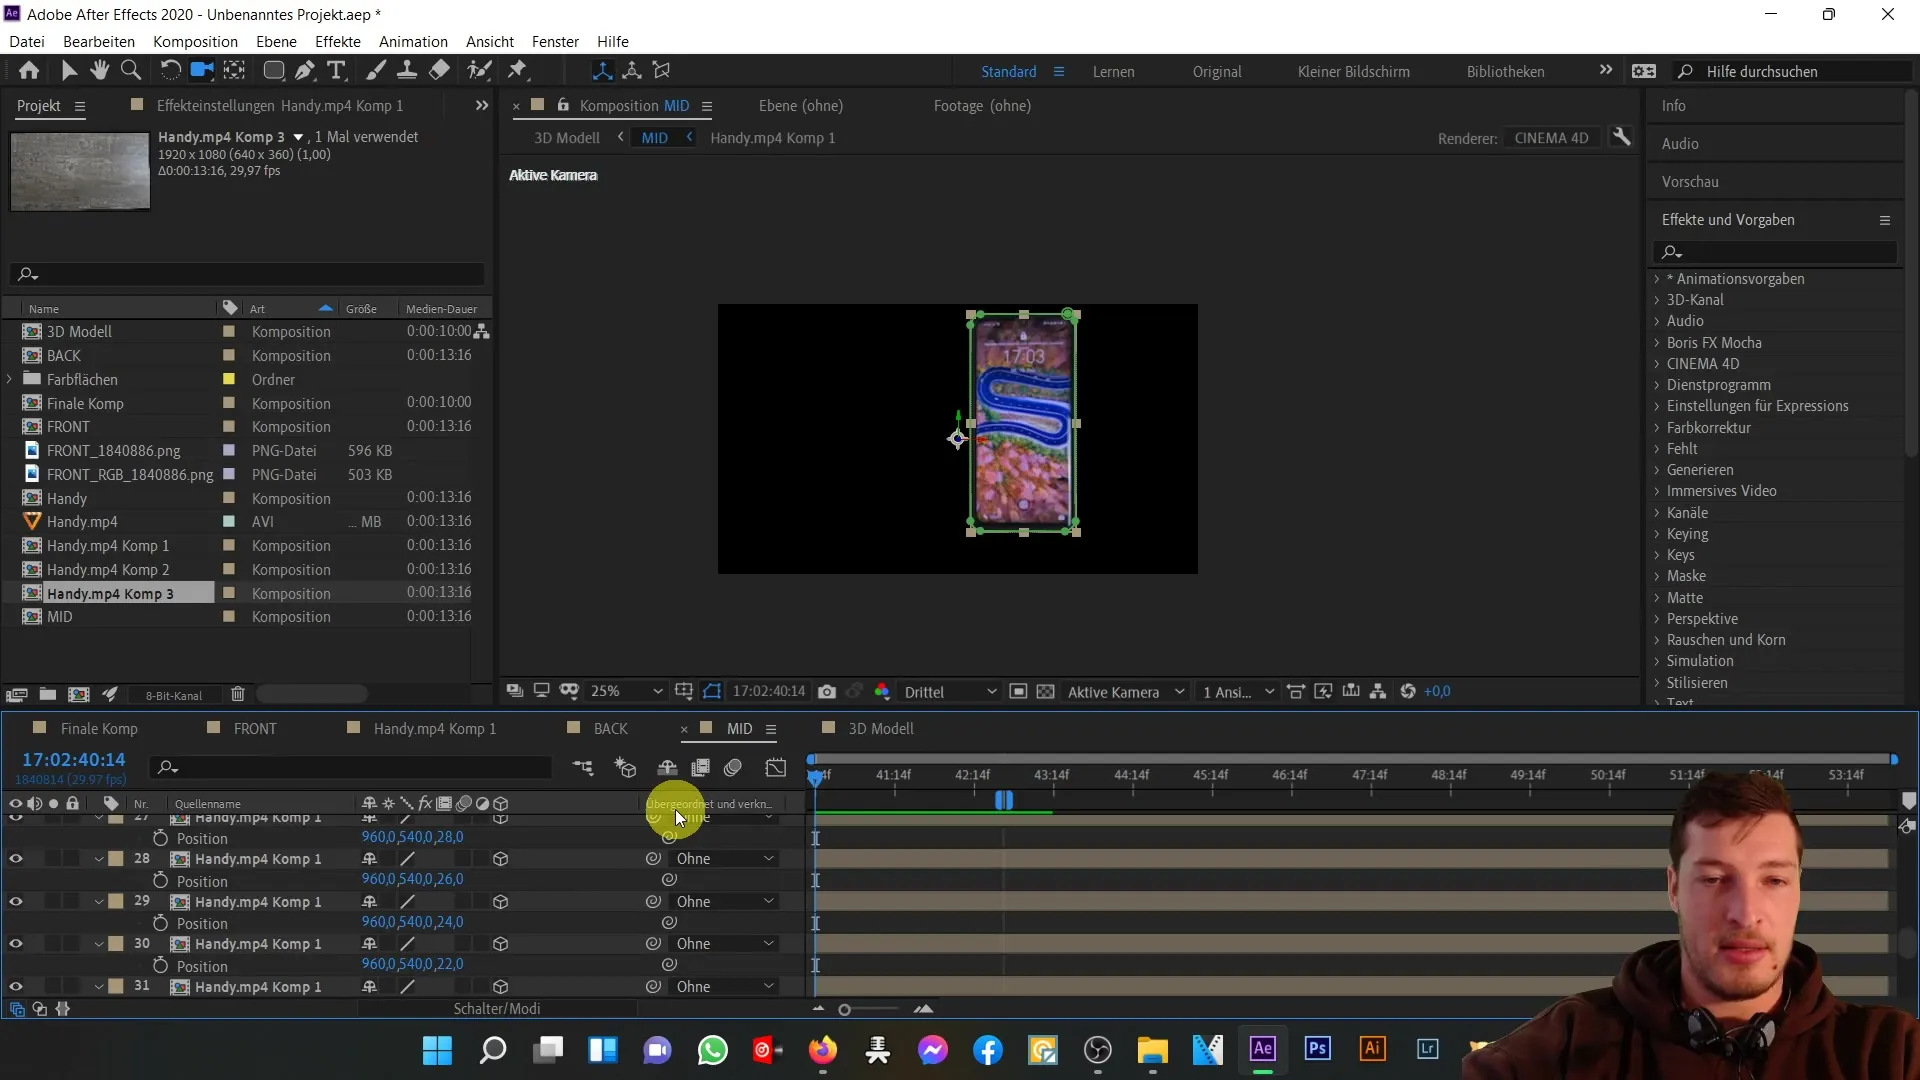The image size is (1920, 1080).
Task: Open Composition mini-flowchart icon in timeline
Action: coord(583,767)
